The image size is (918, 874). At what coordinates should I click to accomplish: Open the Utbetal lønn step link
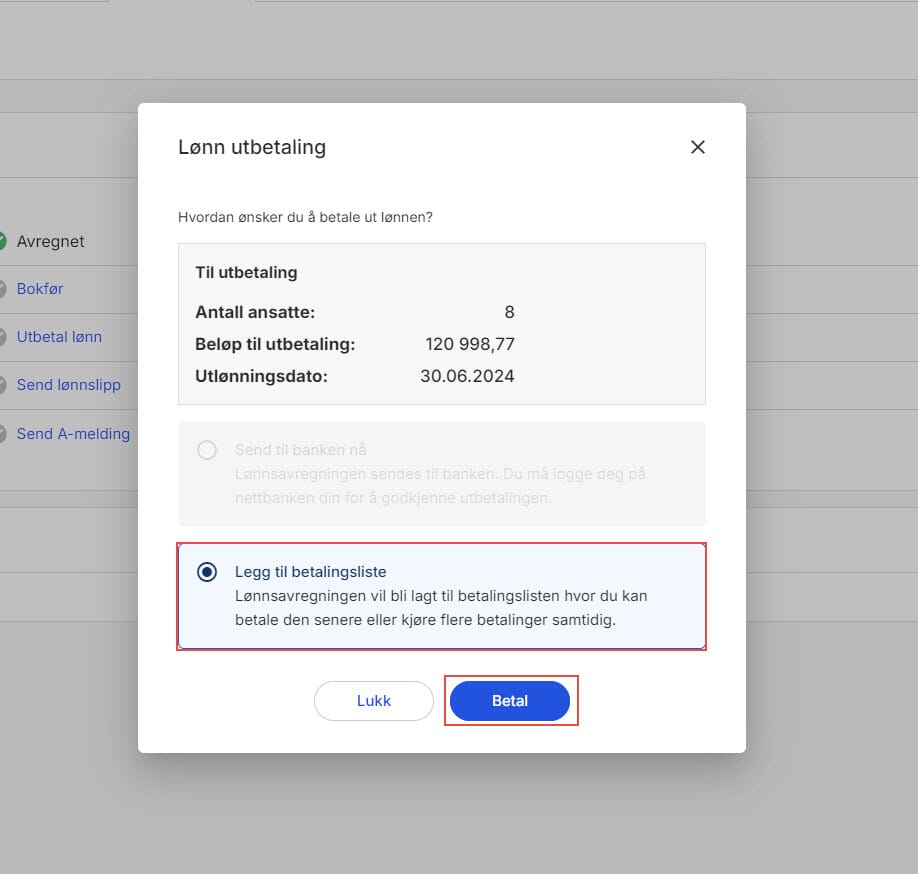[59, 337]
